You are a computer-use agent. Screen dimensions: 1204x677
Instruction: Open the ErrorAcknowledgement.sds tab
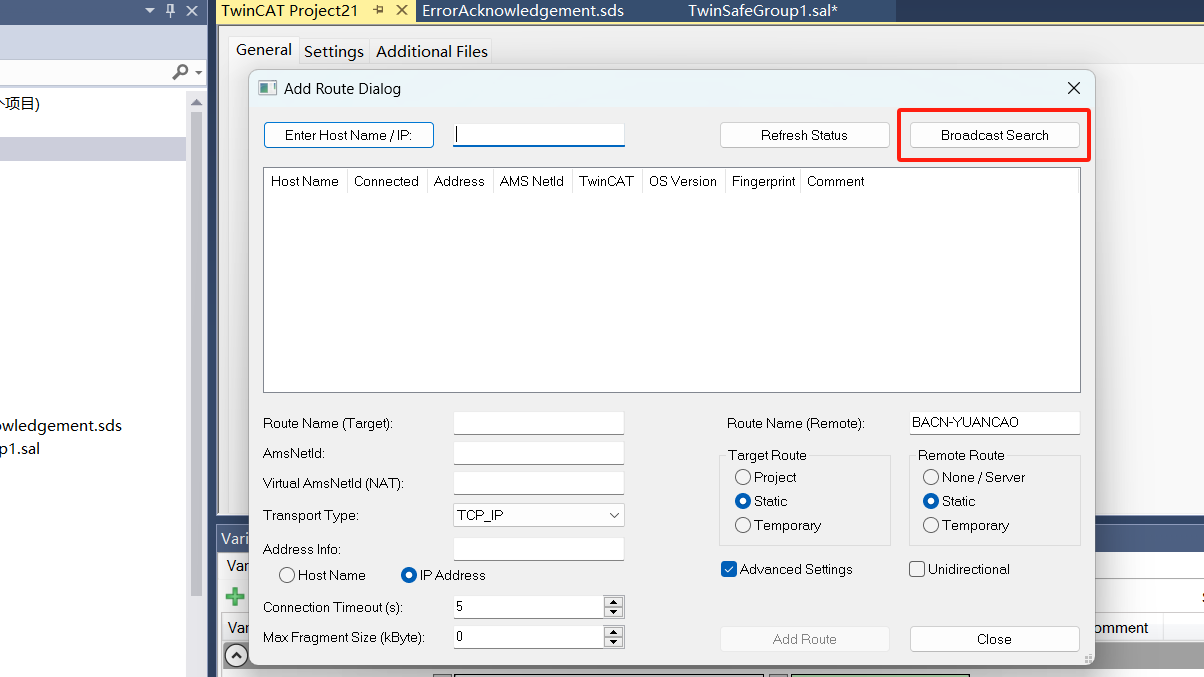pos(523,11)
